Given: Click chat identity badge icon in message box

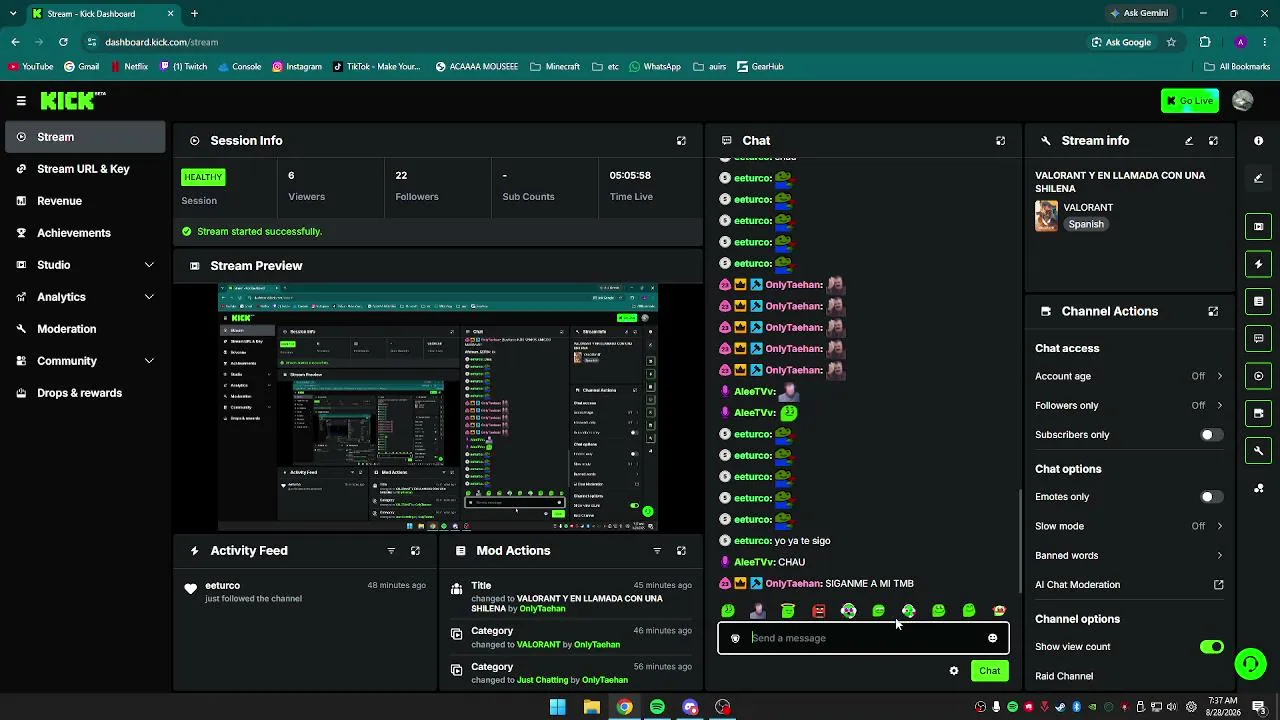Looking at the screenshot, I should (x=735, y=638).
